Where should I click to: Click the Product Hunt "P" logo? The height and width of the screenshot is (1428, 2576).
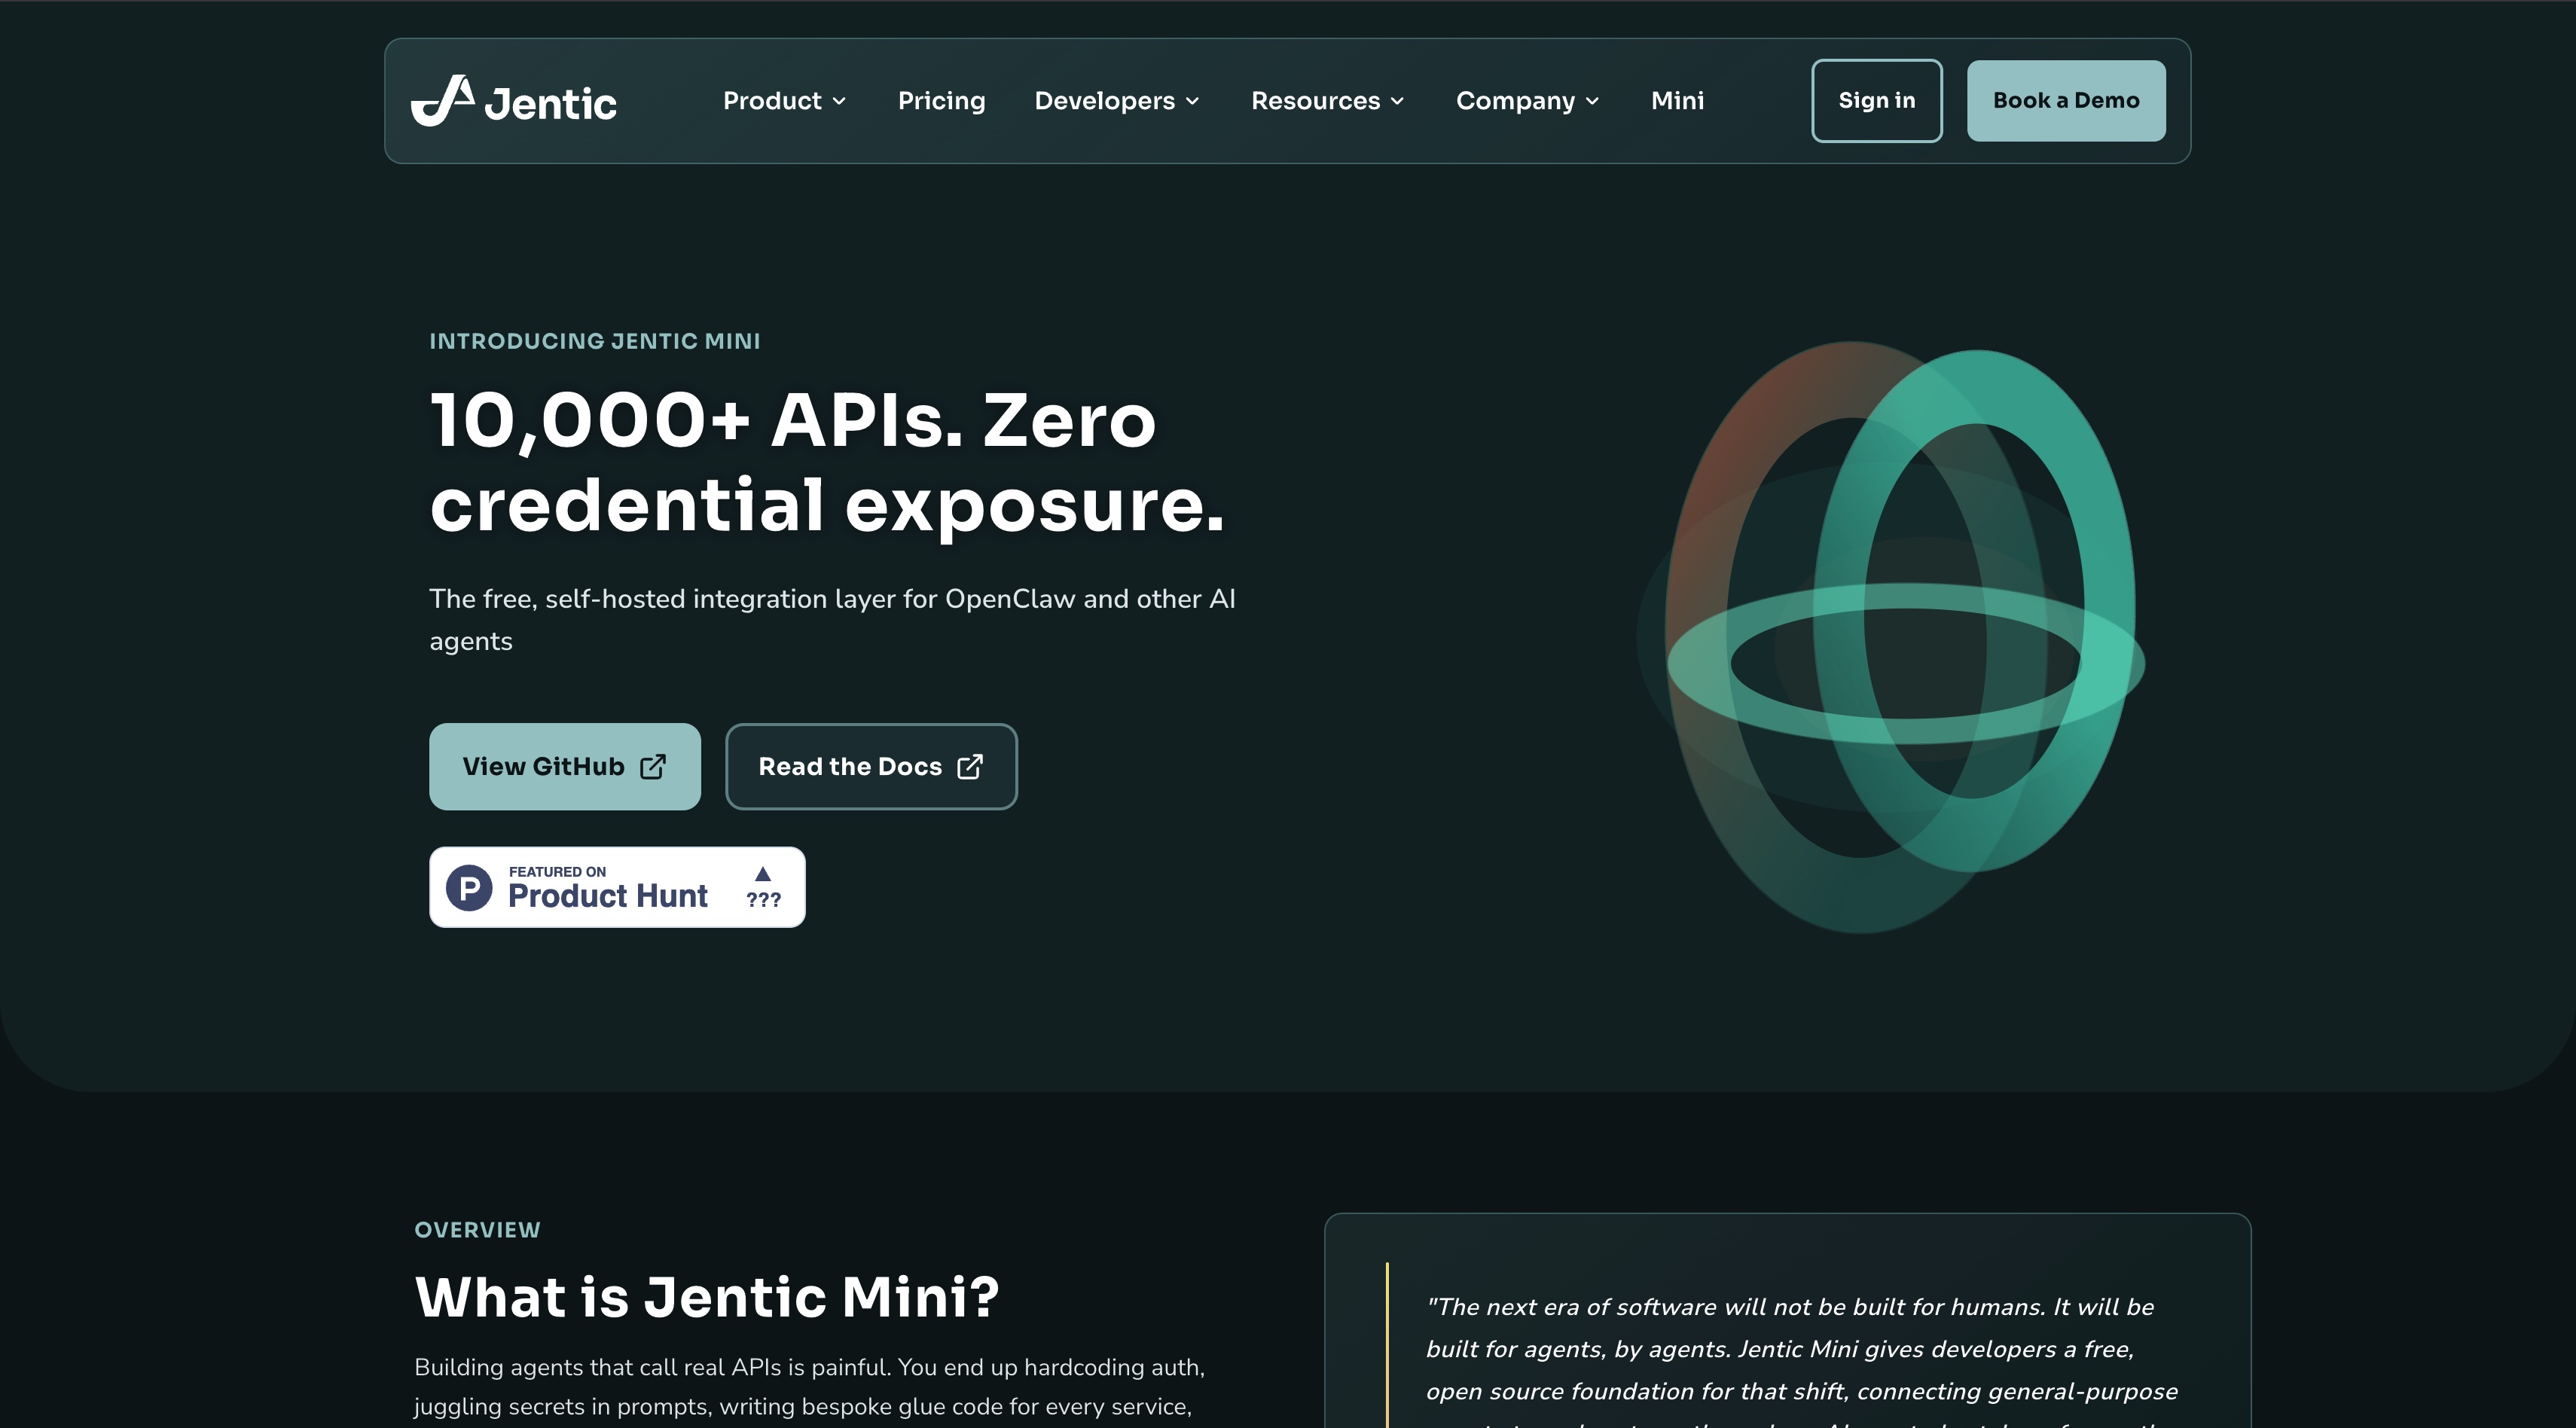[470, 887]
